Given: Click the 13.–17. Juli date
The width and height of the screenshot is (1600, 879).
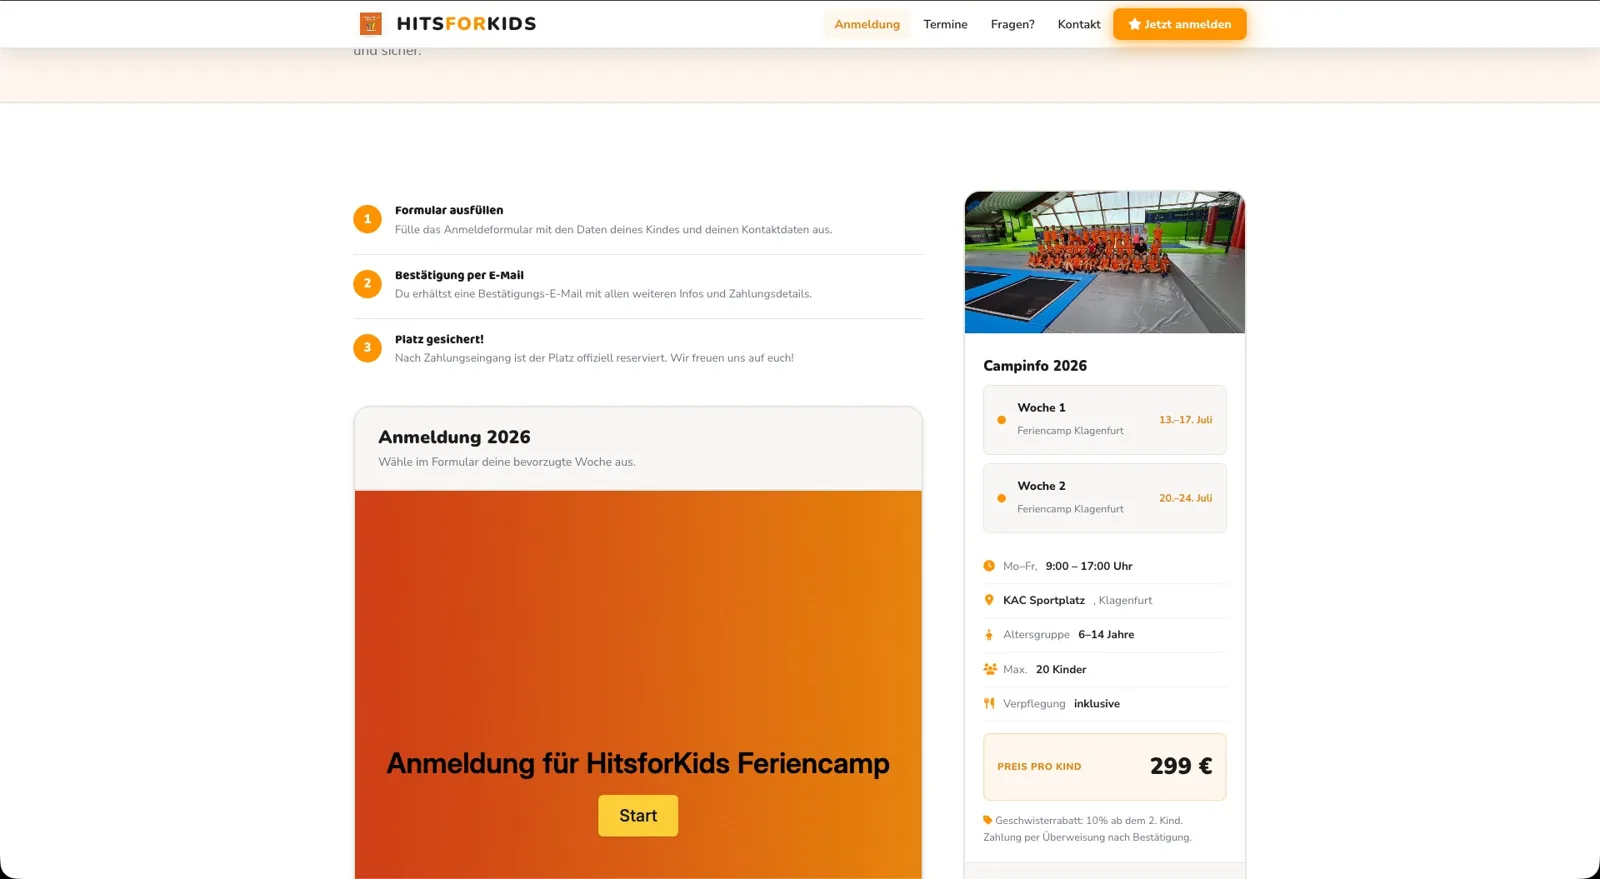Looking at the screenshot, I should (x=1185, y=420).
